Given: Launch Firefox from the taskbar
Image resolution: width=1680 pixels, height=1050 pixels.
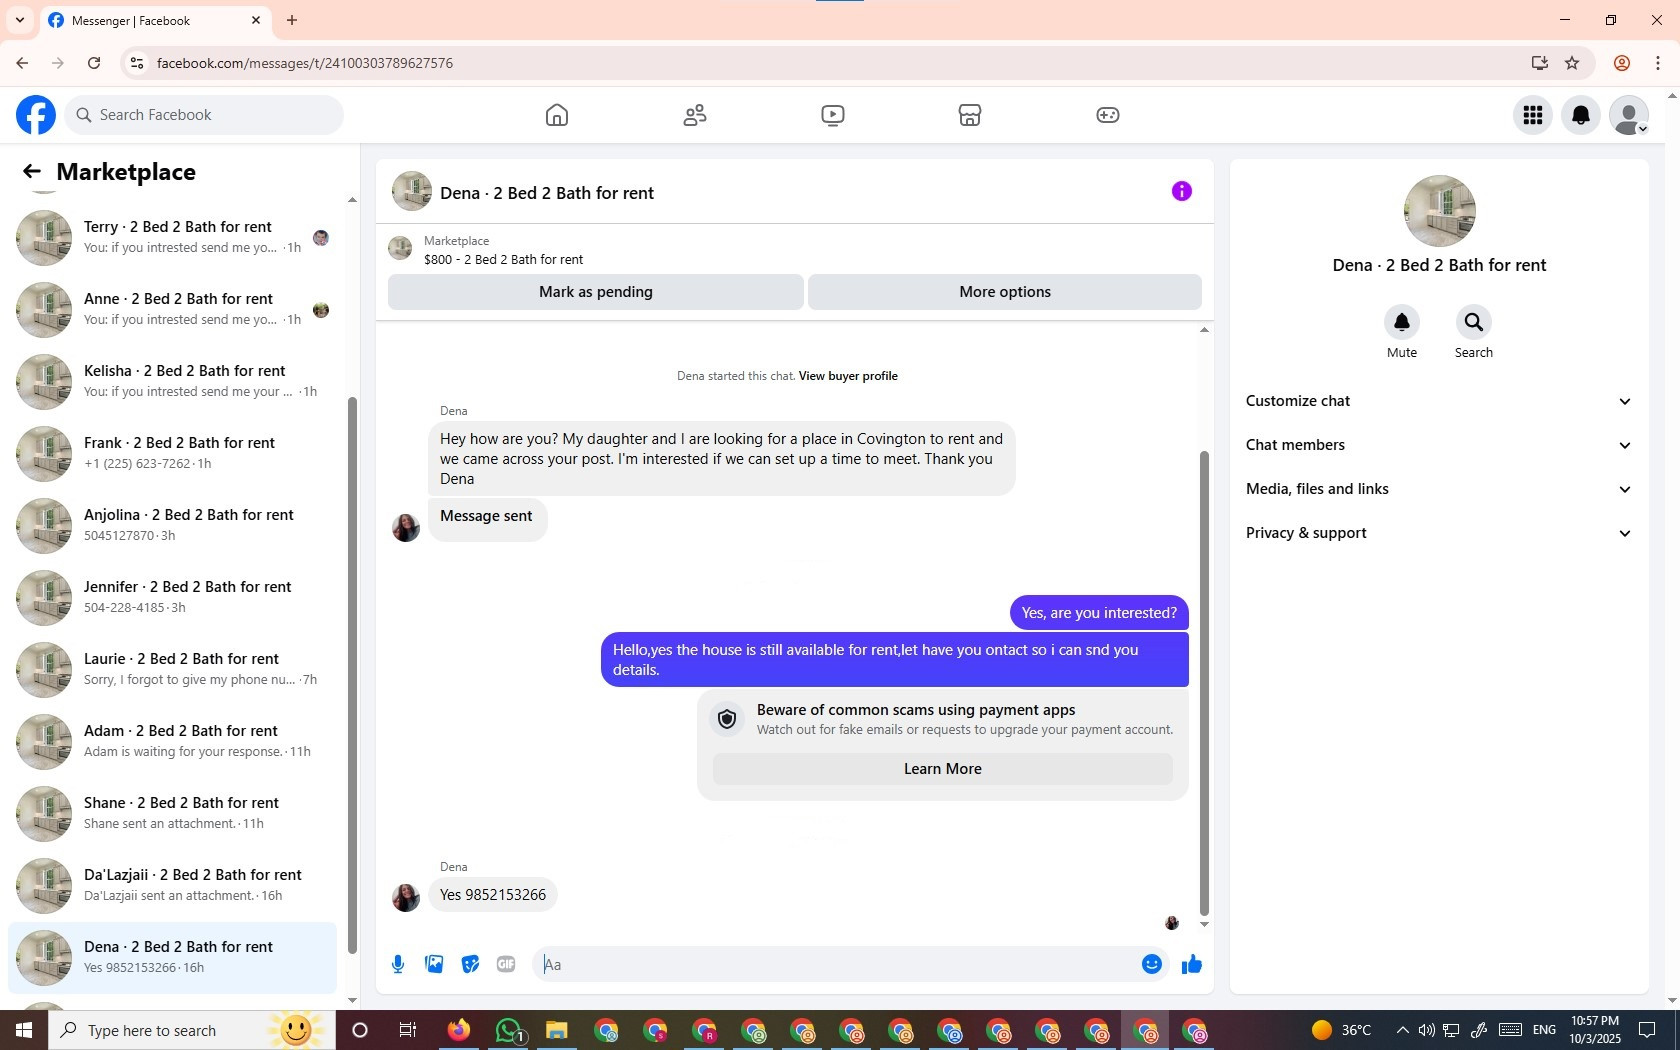Looking at the screenshot, I should (x=459, y=1030).
